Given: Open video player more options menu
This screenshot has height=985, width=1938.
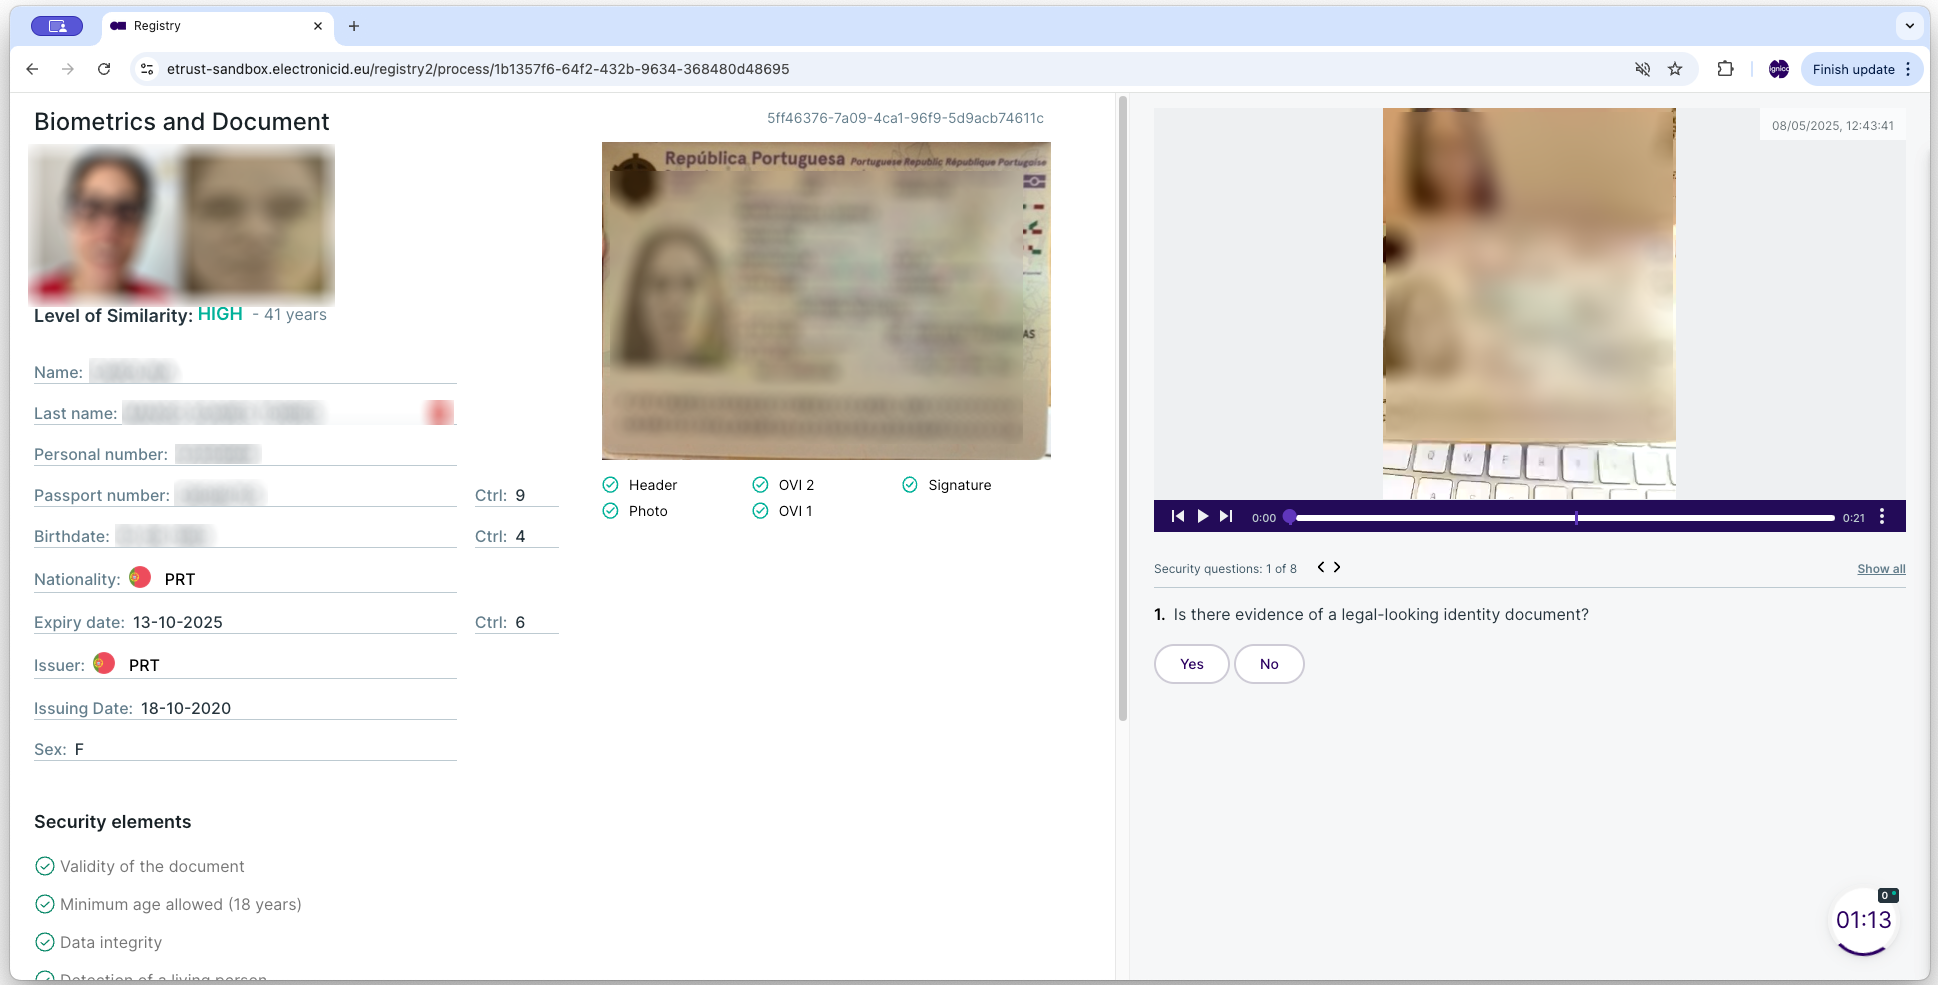Looking at the screenshot, I should (x=1882, y=516).
